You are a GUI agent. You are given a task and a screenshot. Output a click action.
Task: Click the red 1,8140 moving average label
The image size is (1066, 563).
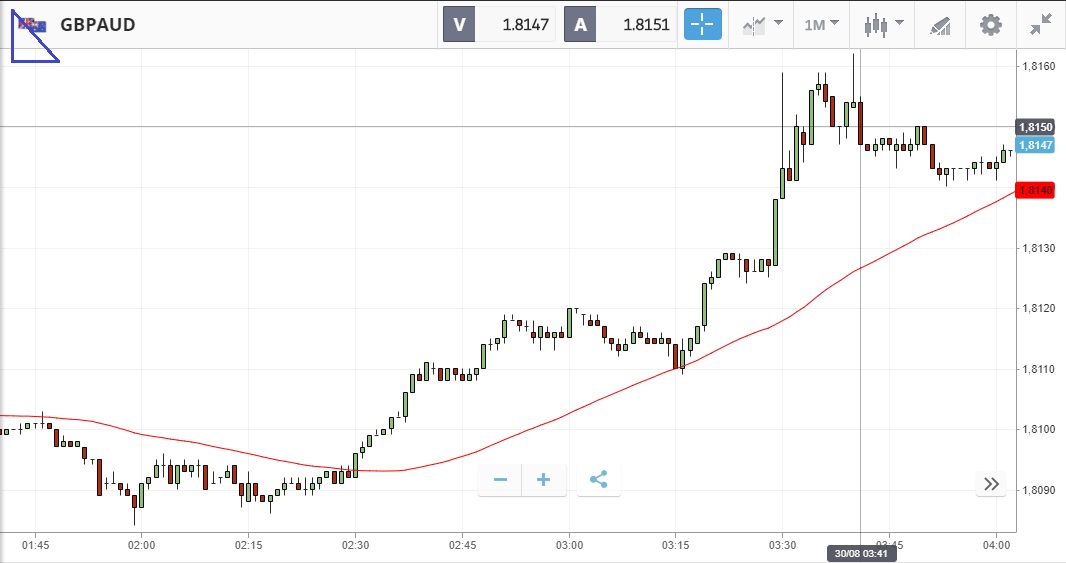1035,190
